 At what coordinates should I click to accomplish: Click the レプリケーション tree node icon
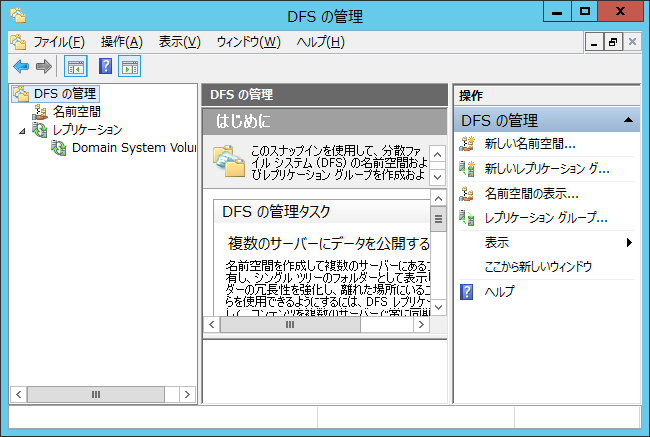click(x=40, y=130)
